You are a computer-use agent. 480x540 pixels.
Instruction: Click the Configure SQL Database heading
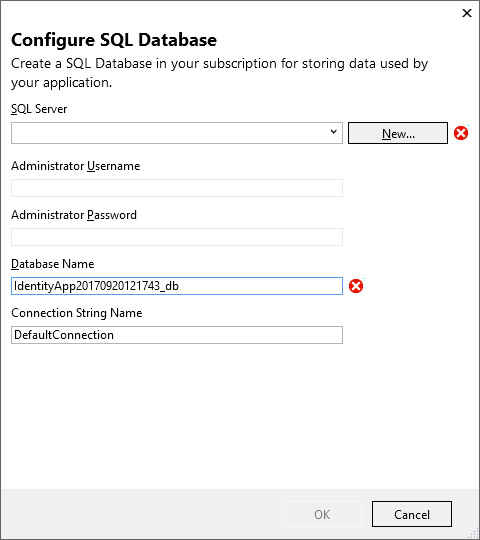(x=114, y=40)
